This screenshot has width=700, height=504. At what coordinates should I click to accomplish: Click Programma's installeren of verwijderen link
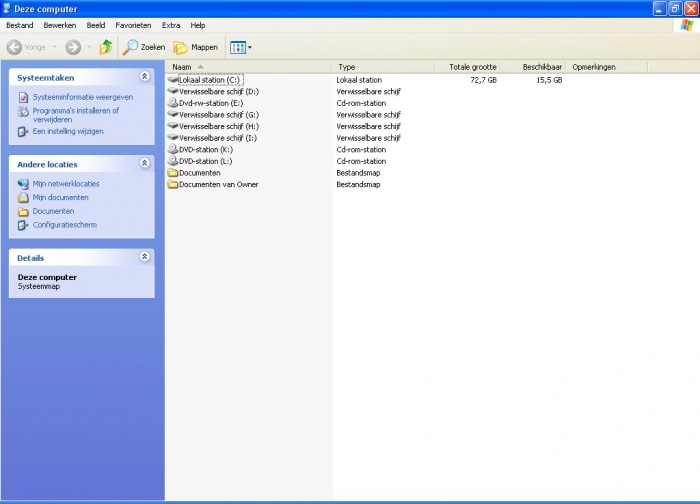[75, 115]
